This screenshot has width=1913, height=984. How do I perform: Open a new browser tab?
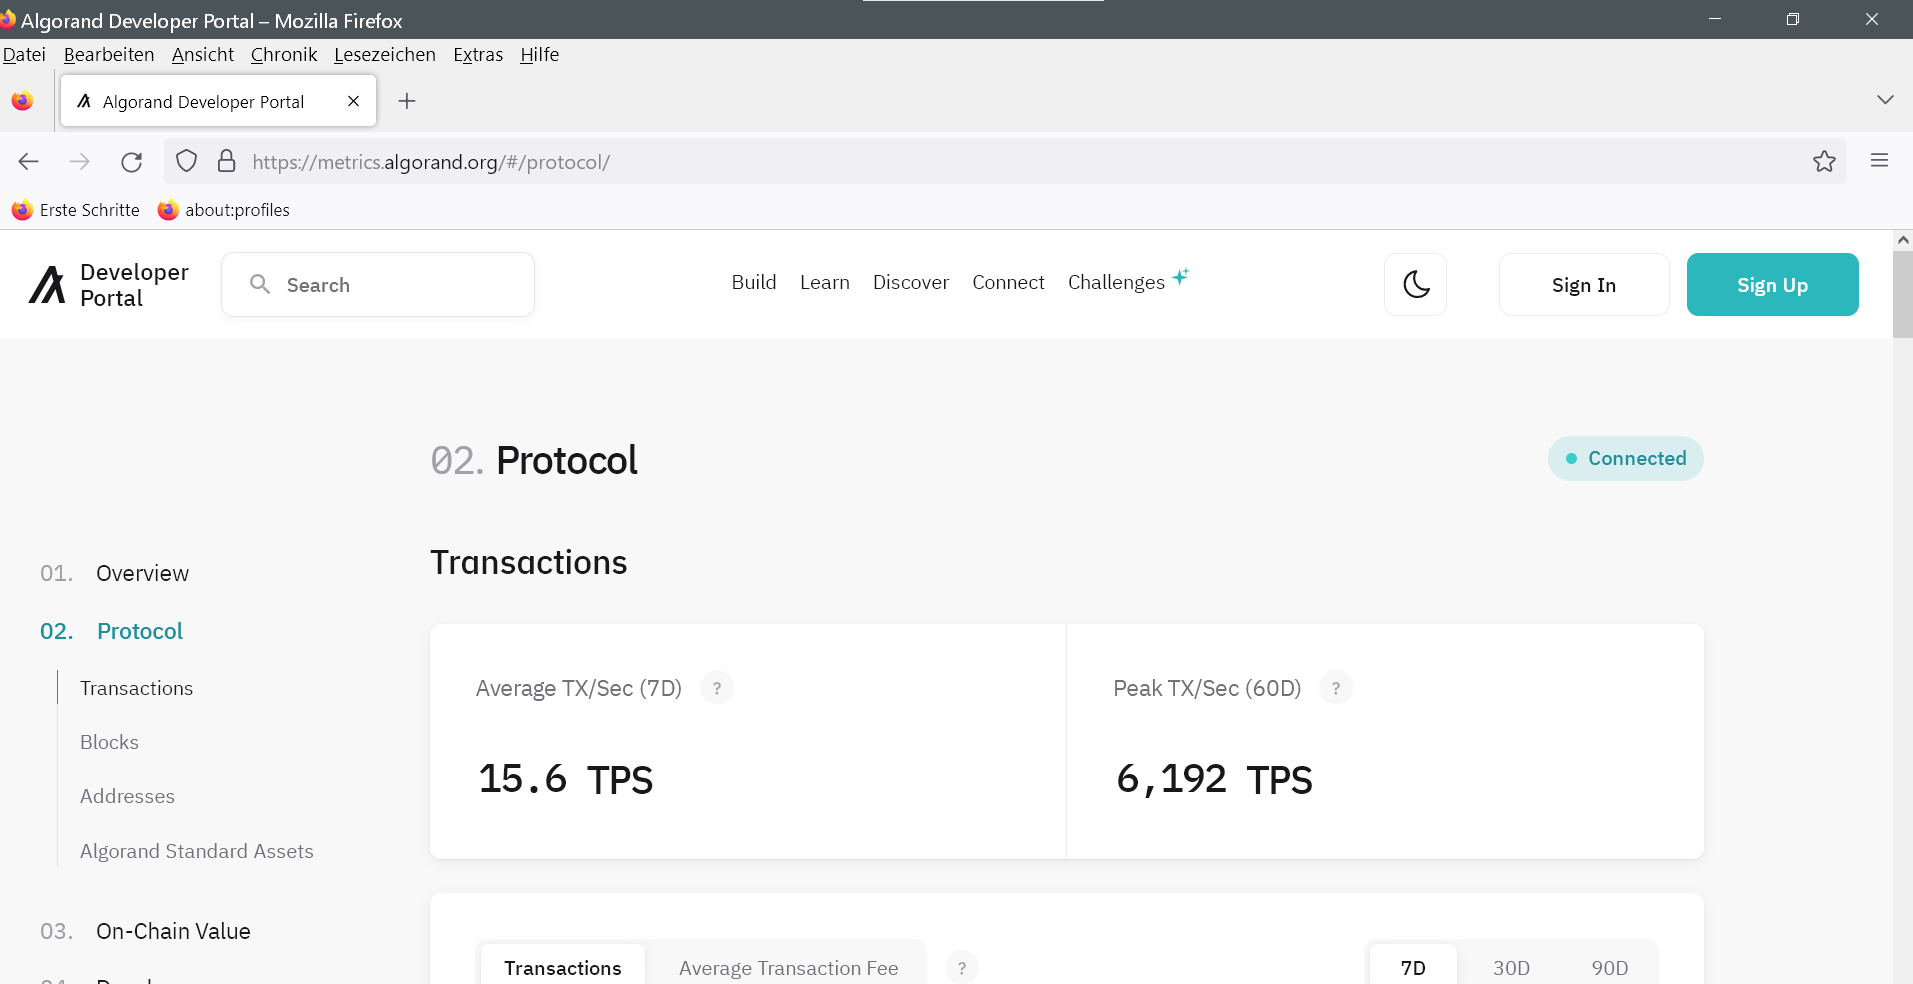pyautogui.click(x=406, y=101)
